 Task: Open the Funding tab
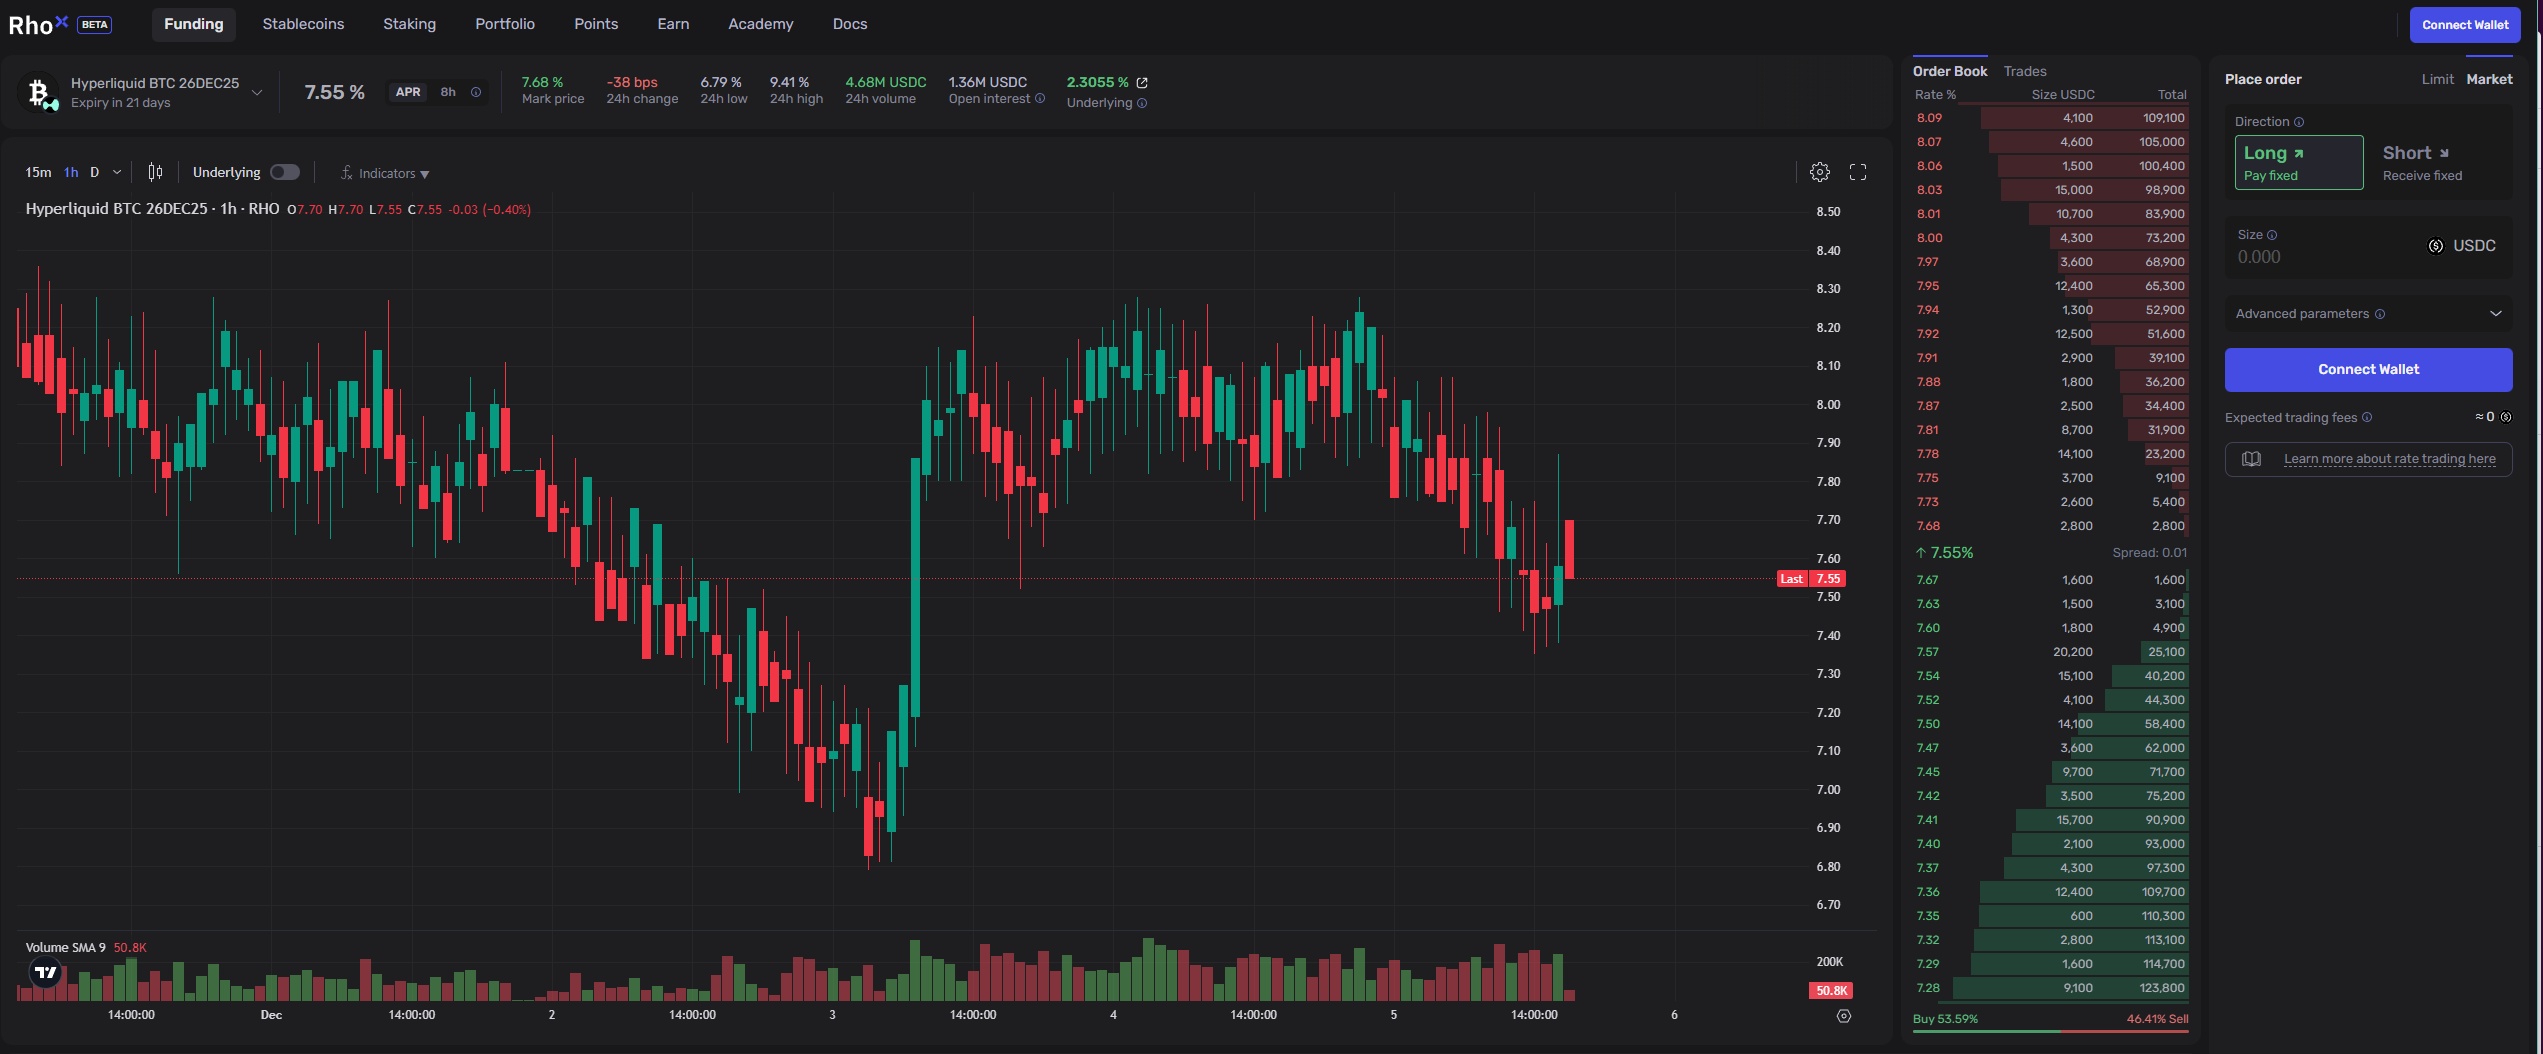click(194, 24)
